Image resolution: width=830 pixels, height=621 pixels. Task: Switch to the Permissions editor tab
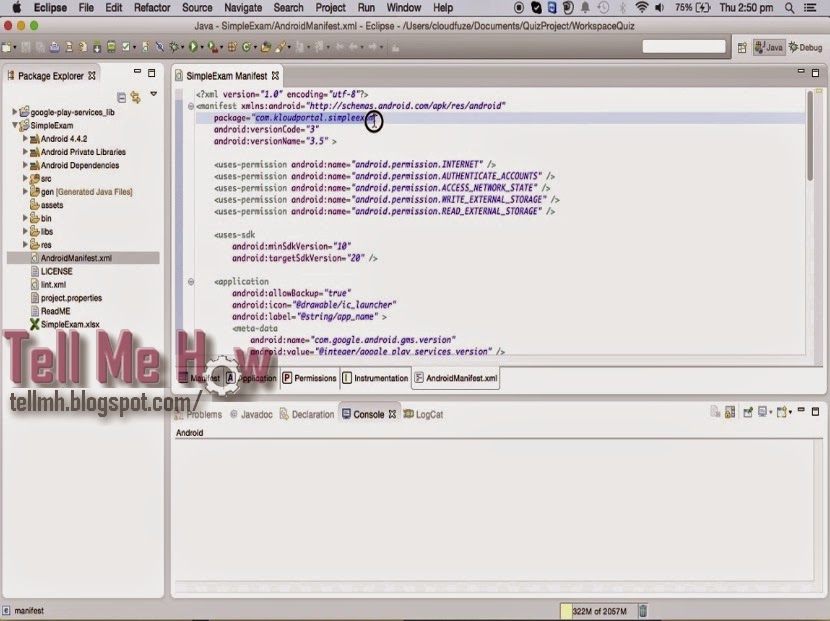[x=310, y=378]
